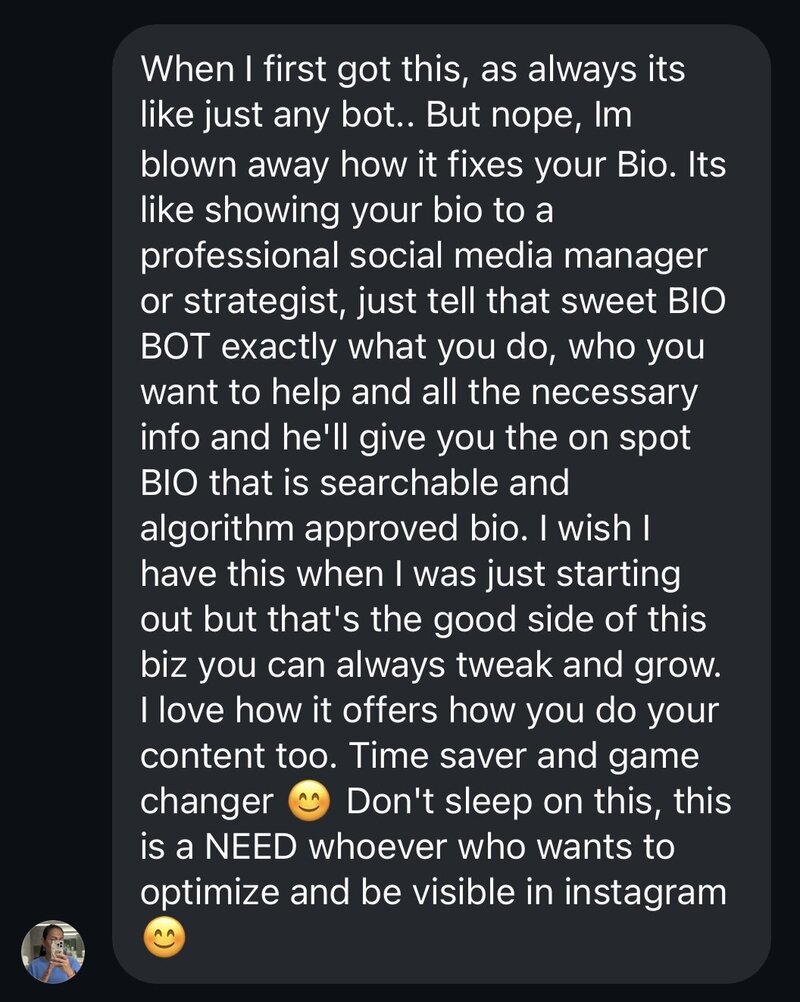The width and height of the screenshot is (800, 1002).
Task: Click the phrase "algorithm approved bio"
Action: click(x=327, y=529)
